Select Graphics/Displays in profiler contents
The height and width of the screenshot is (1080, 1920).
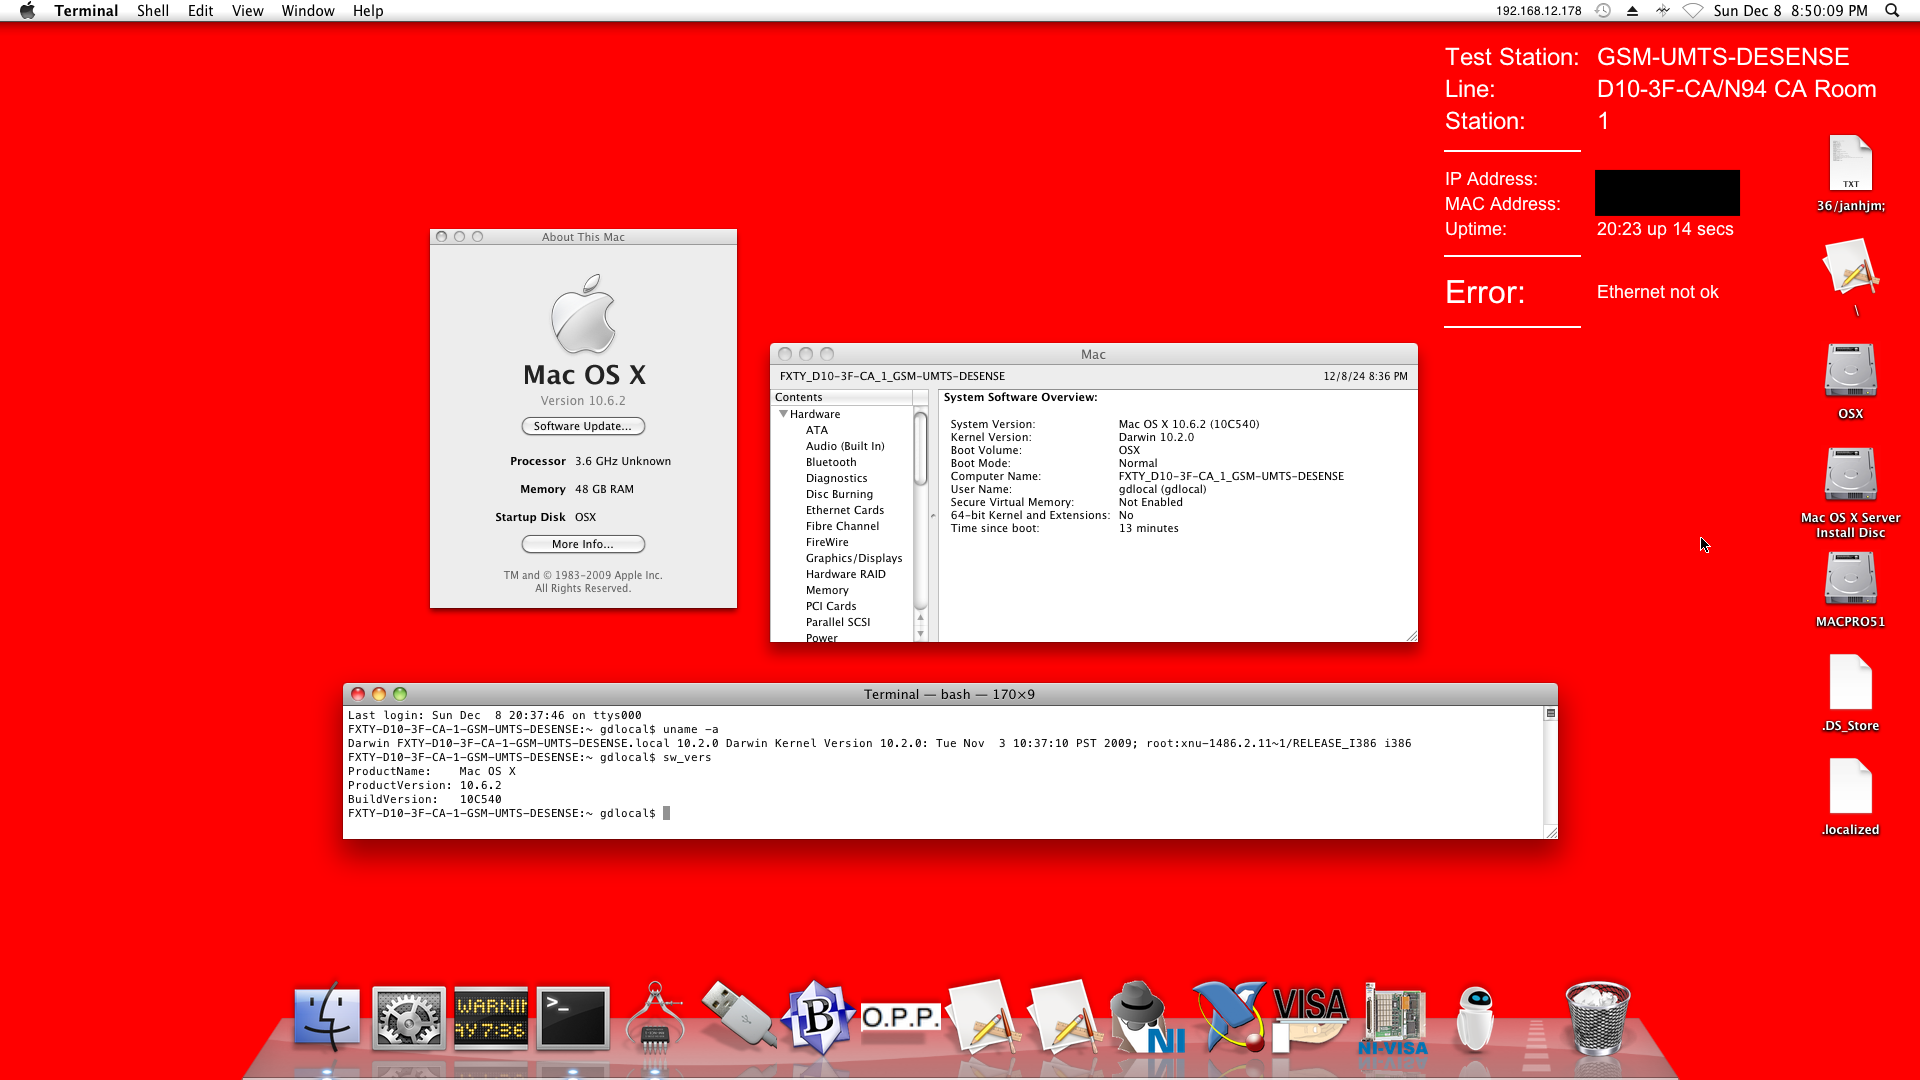(854, 558)
